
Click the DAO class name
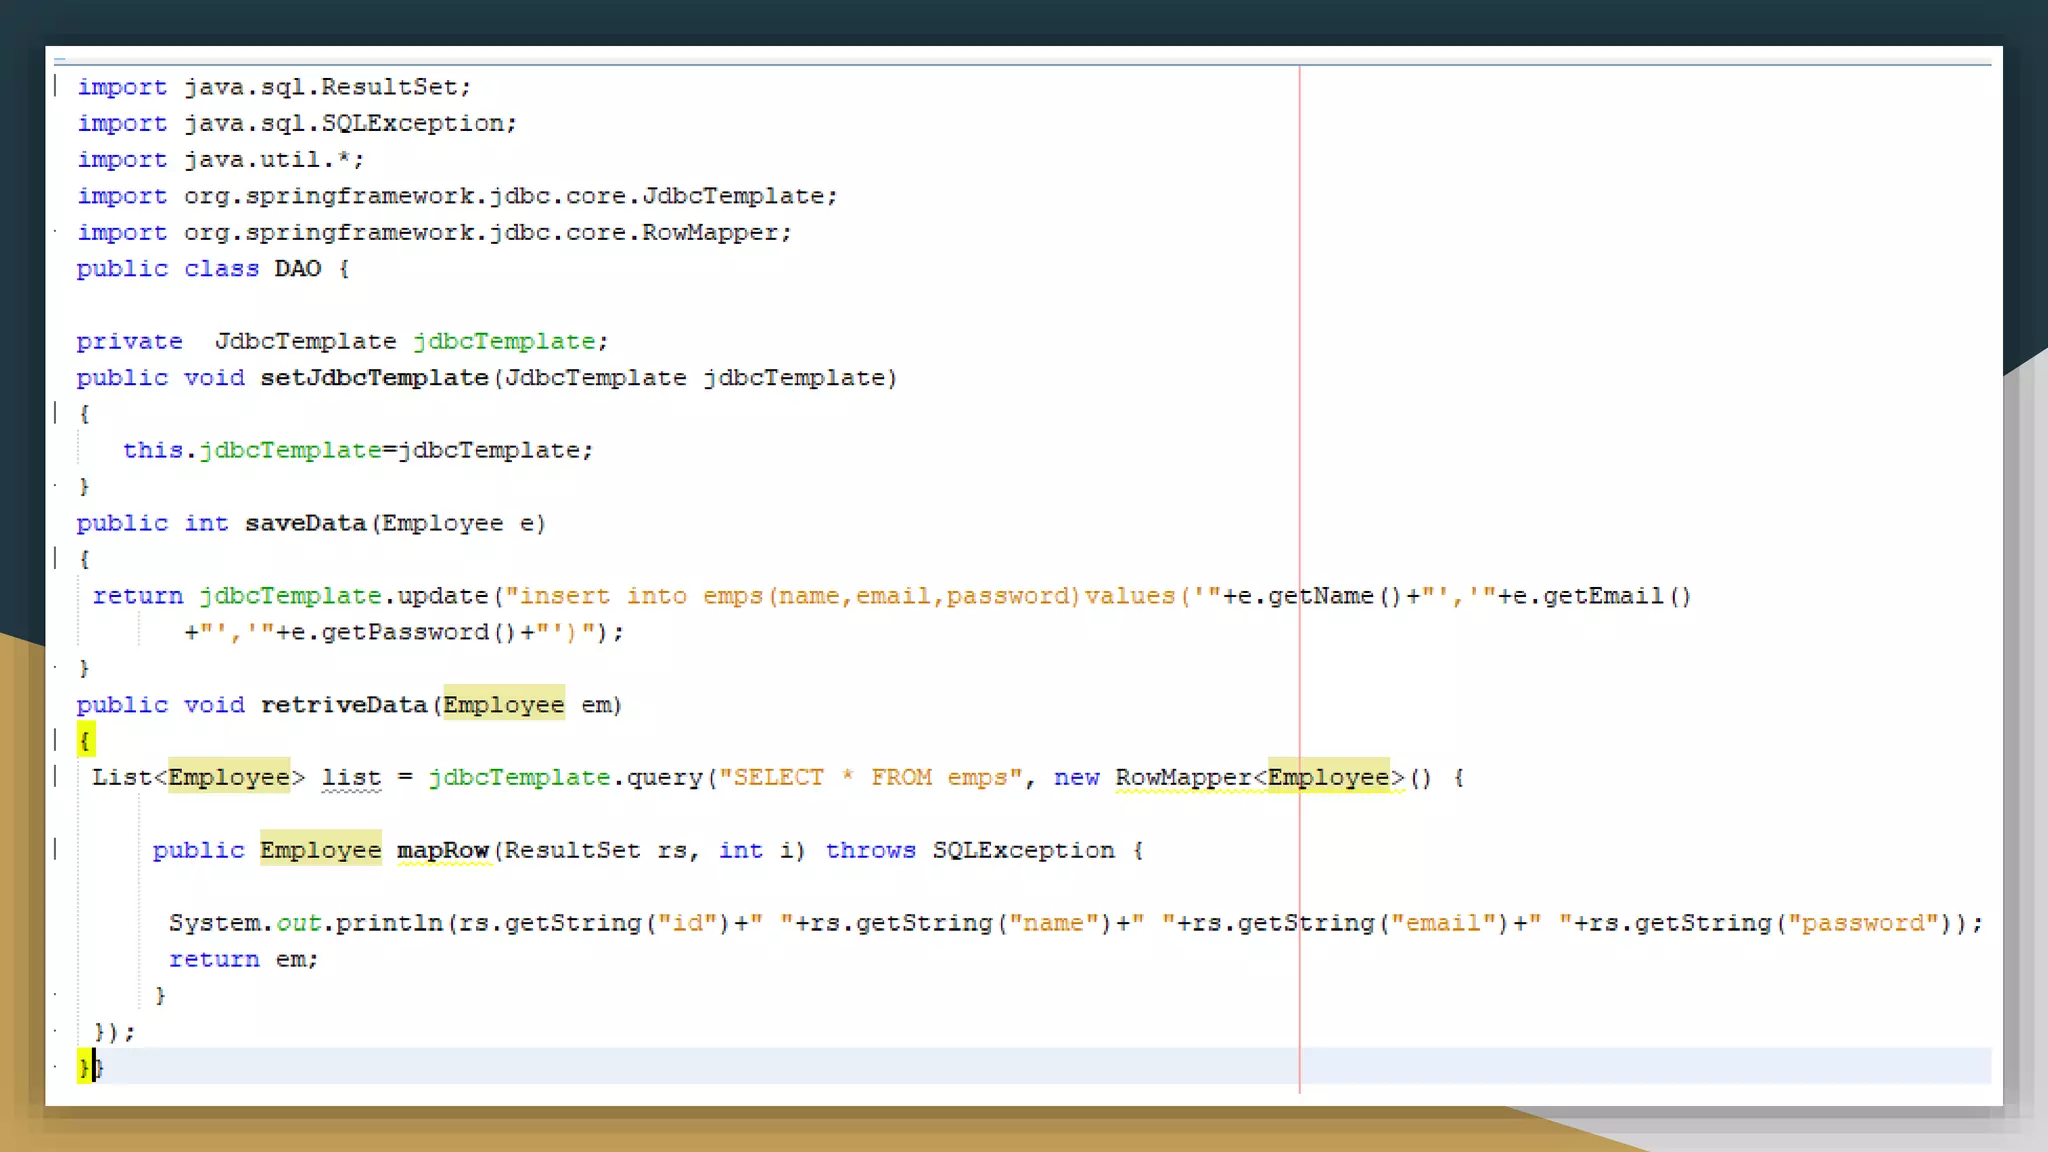[x=297, y=269]
